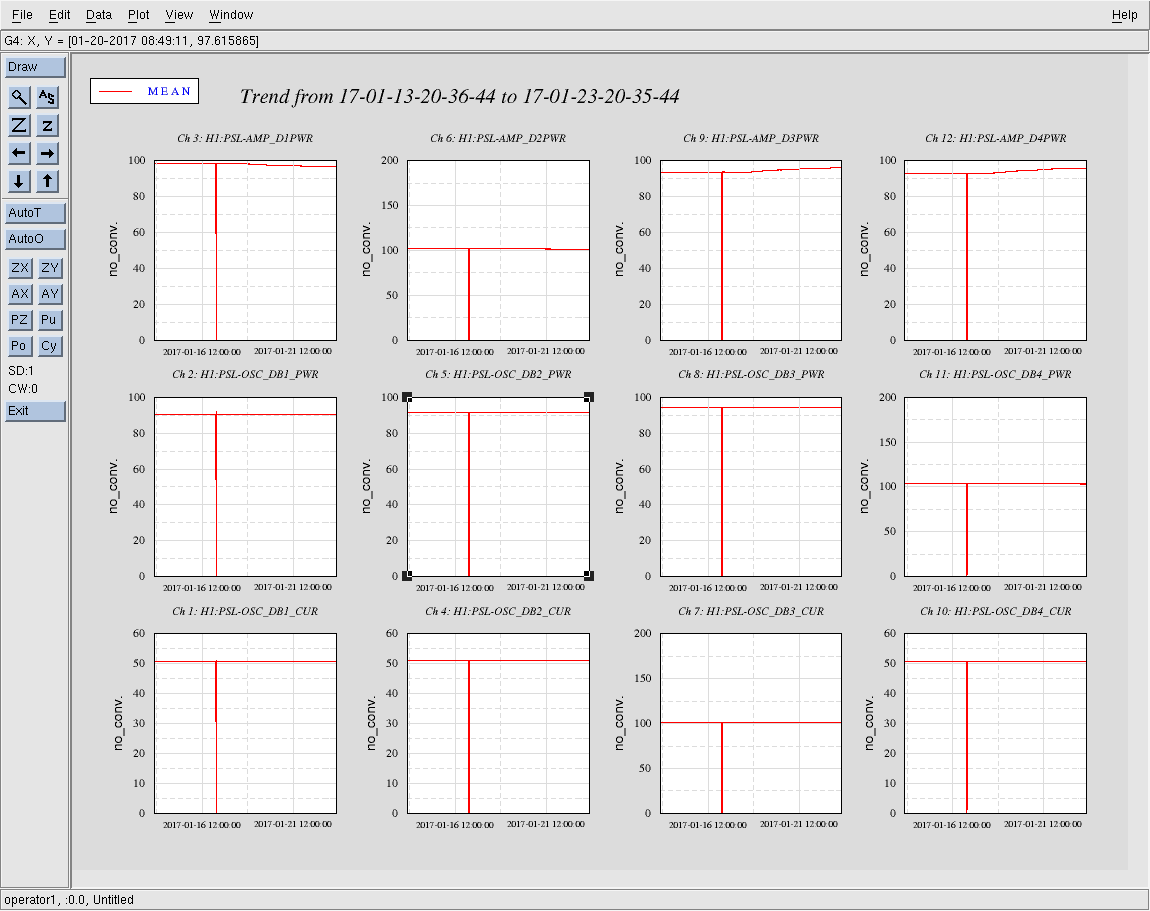Click the Cy button
The height and width of the screenshot is (911, 1150).
tap(50, 346)
